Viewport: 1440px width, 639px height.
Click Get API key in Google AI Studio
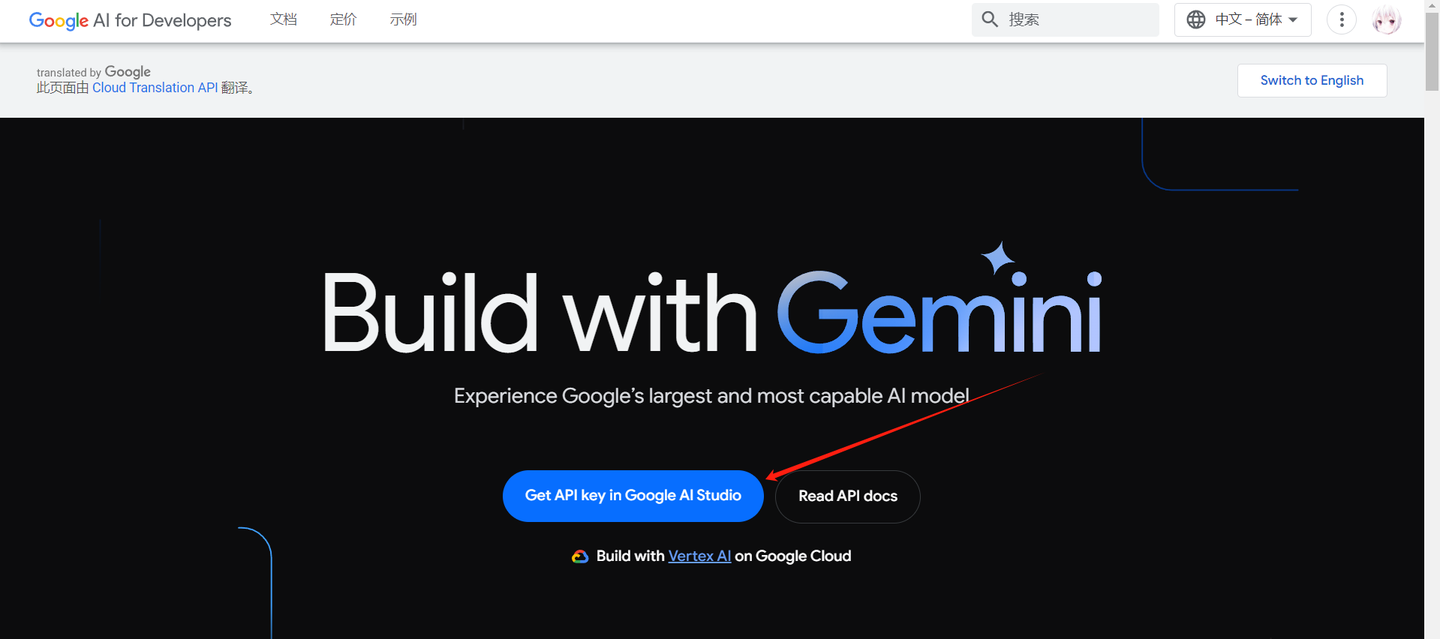click(632, 495)
